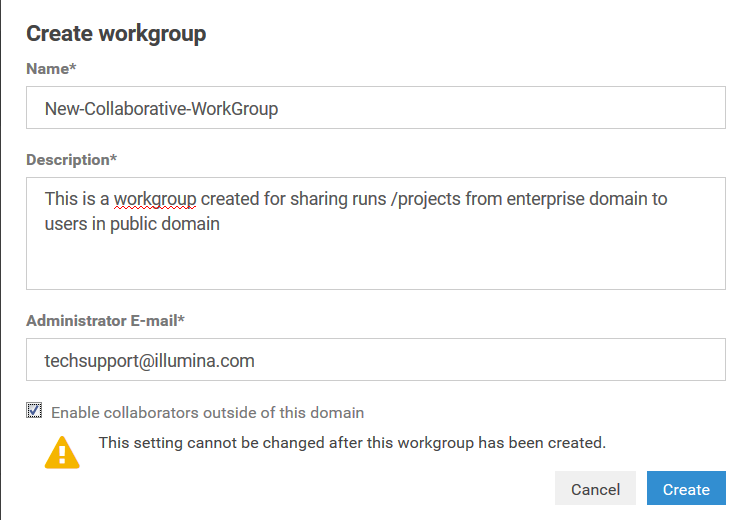Click the 'Description*' field label
Screen dimensions: 743x520
[72, 160]
